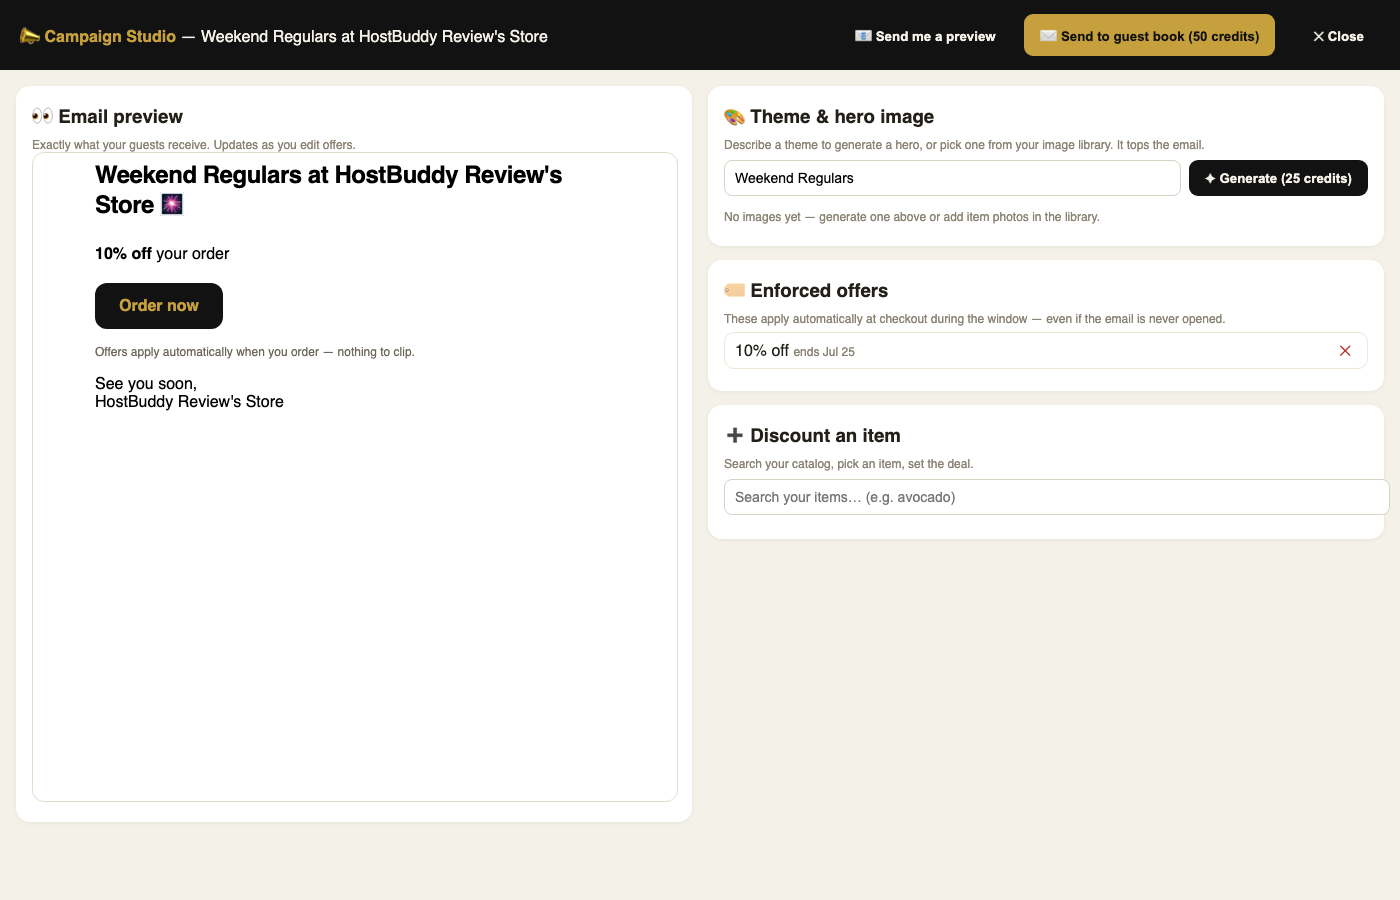Click the Campaign Studio title
Image resolution: width=1400 pixels, height=900 pixels.
point(110,36)
